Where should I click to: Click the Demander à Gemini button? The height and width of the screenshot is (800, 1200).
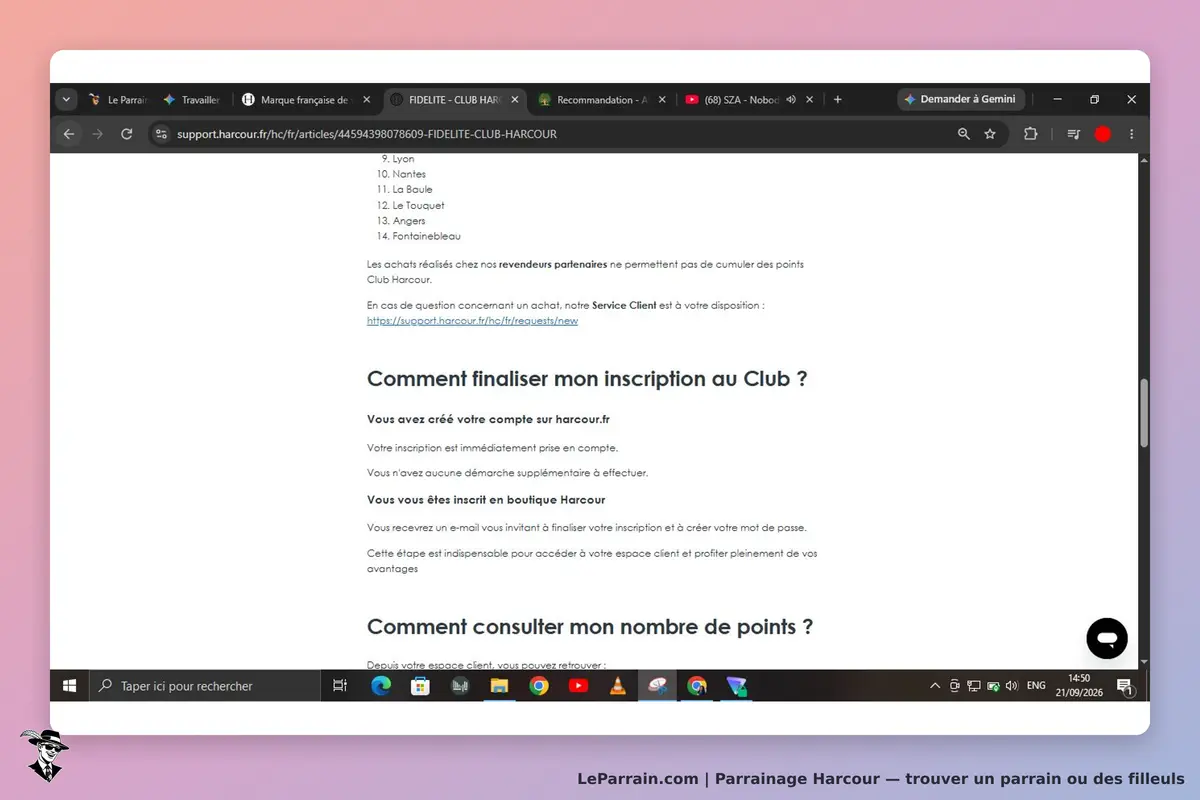tap(961, 100)
